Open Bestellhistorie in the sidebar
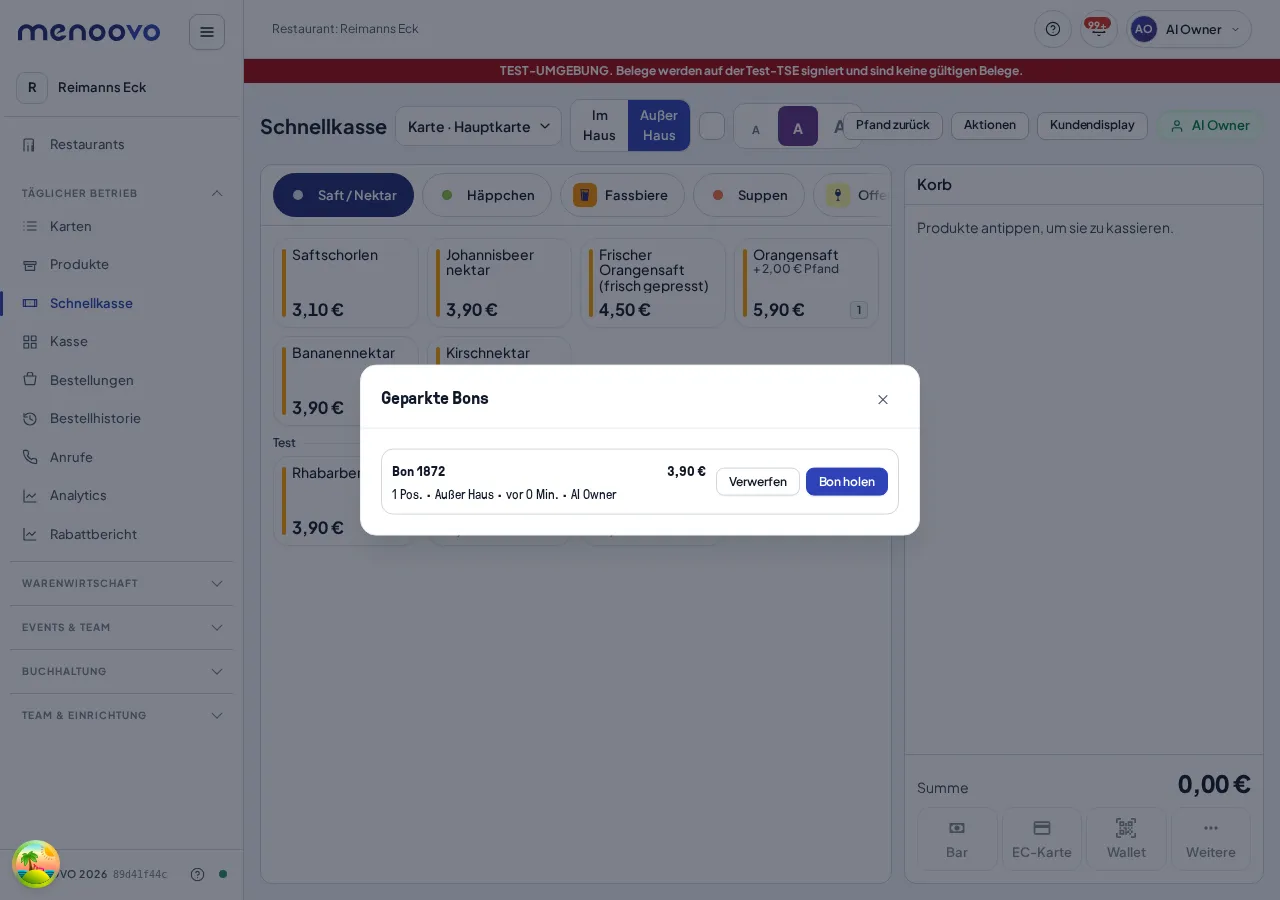 (x=121, y=419)
